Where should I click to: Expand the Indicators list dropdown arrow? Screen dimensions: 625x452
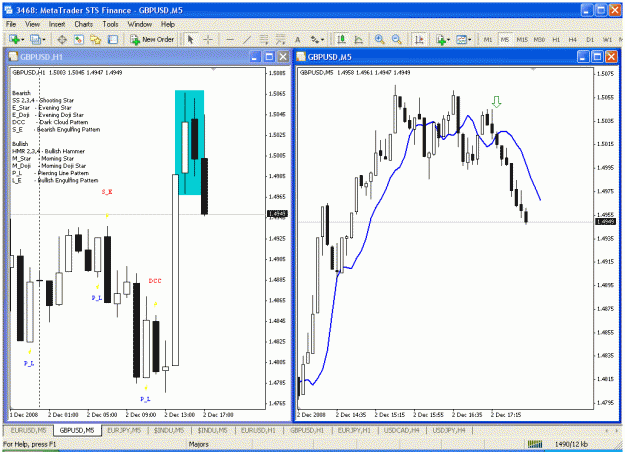448,40
